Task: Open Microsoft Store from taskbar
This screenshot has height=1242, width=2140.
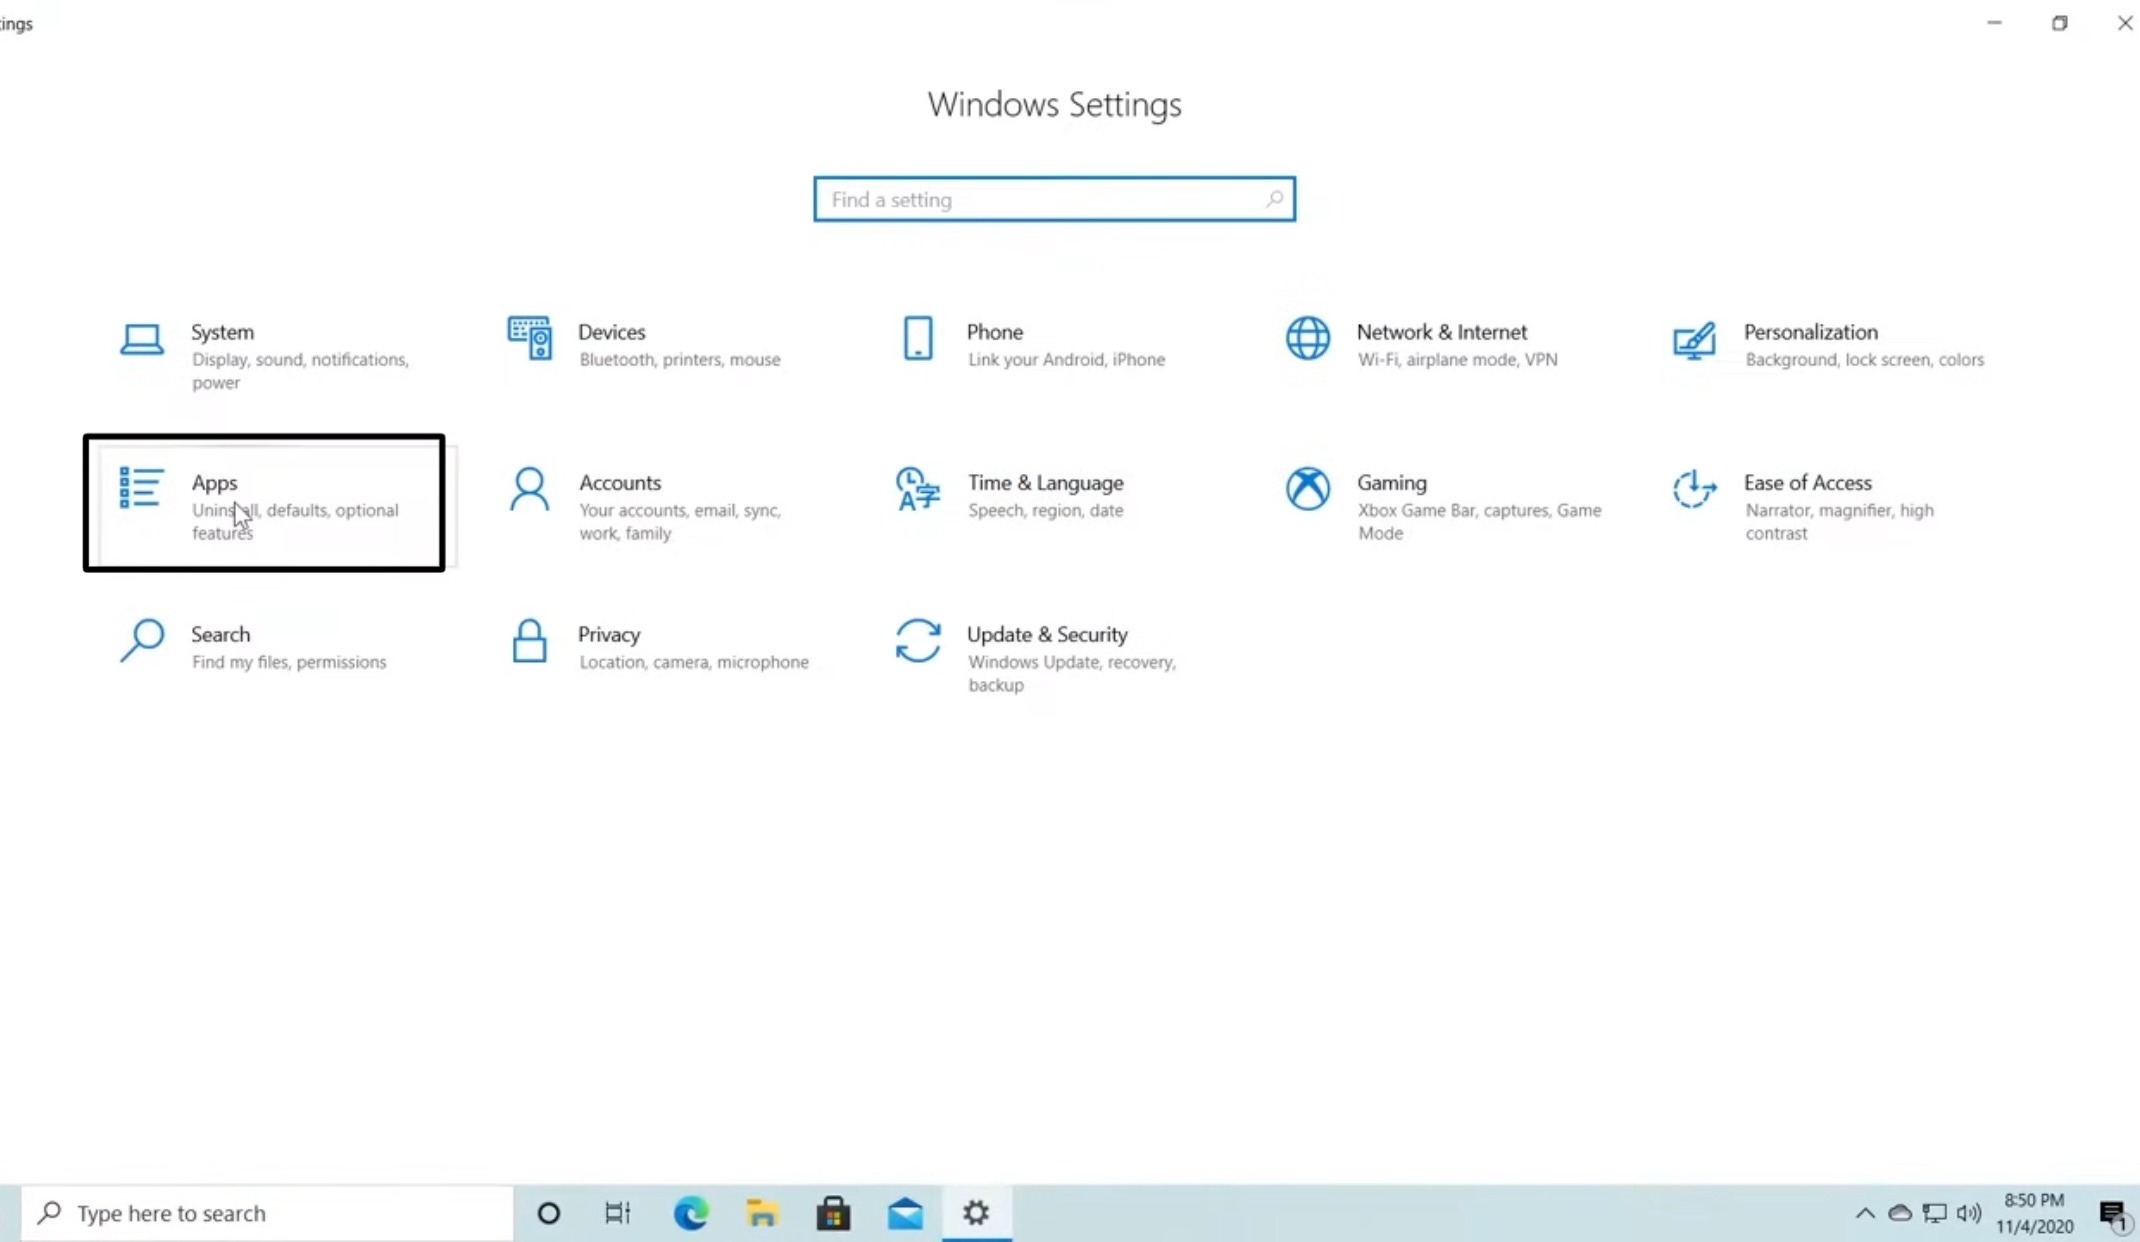Action: pos(833,1213)
